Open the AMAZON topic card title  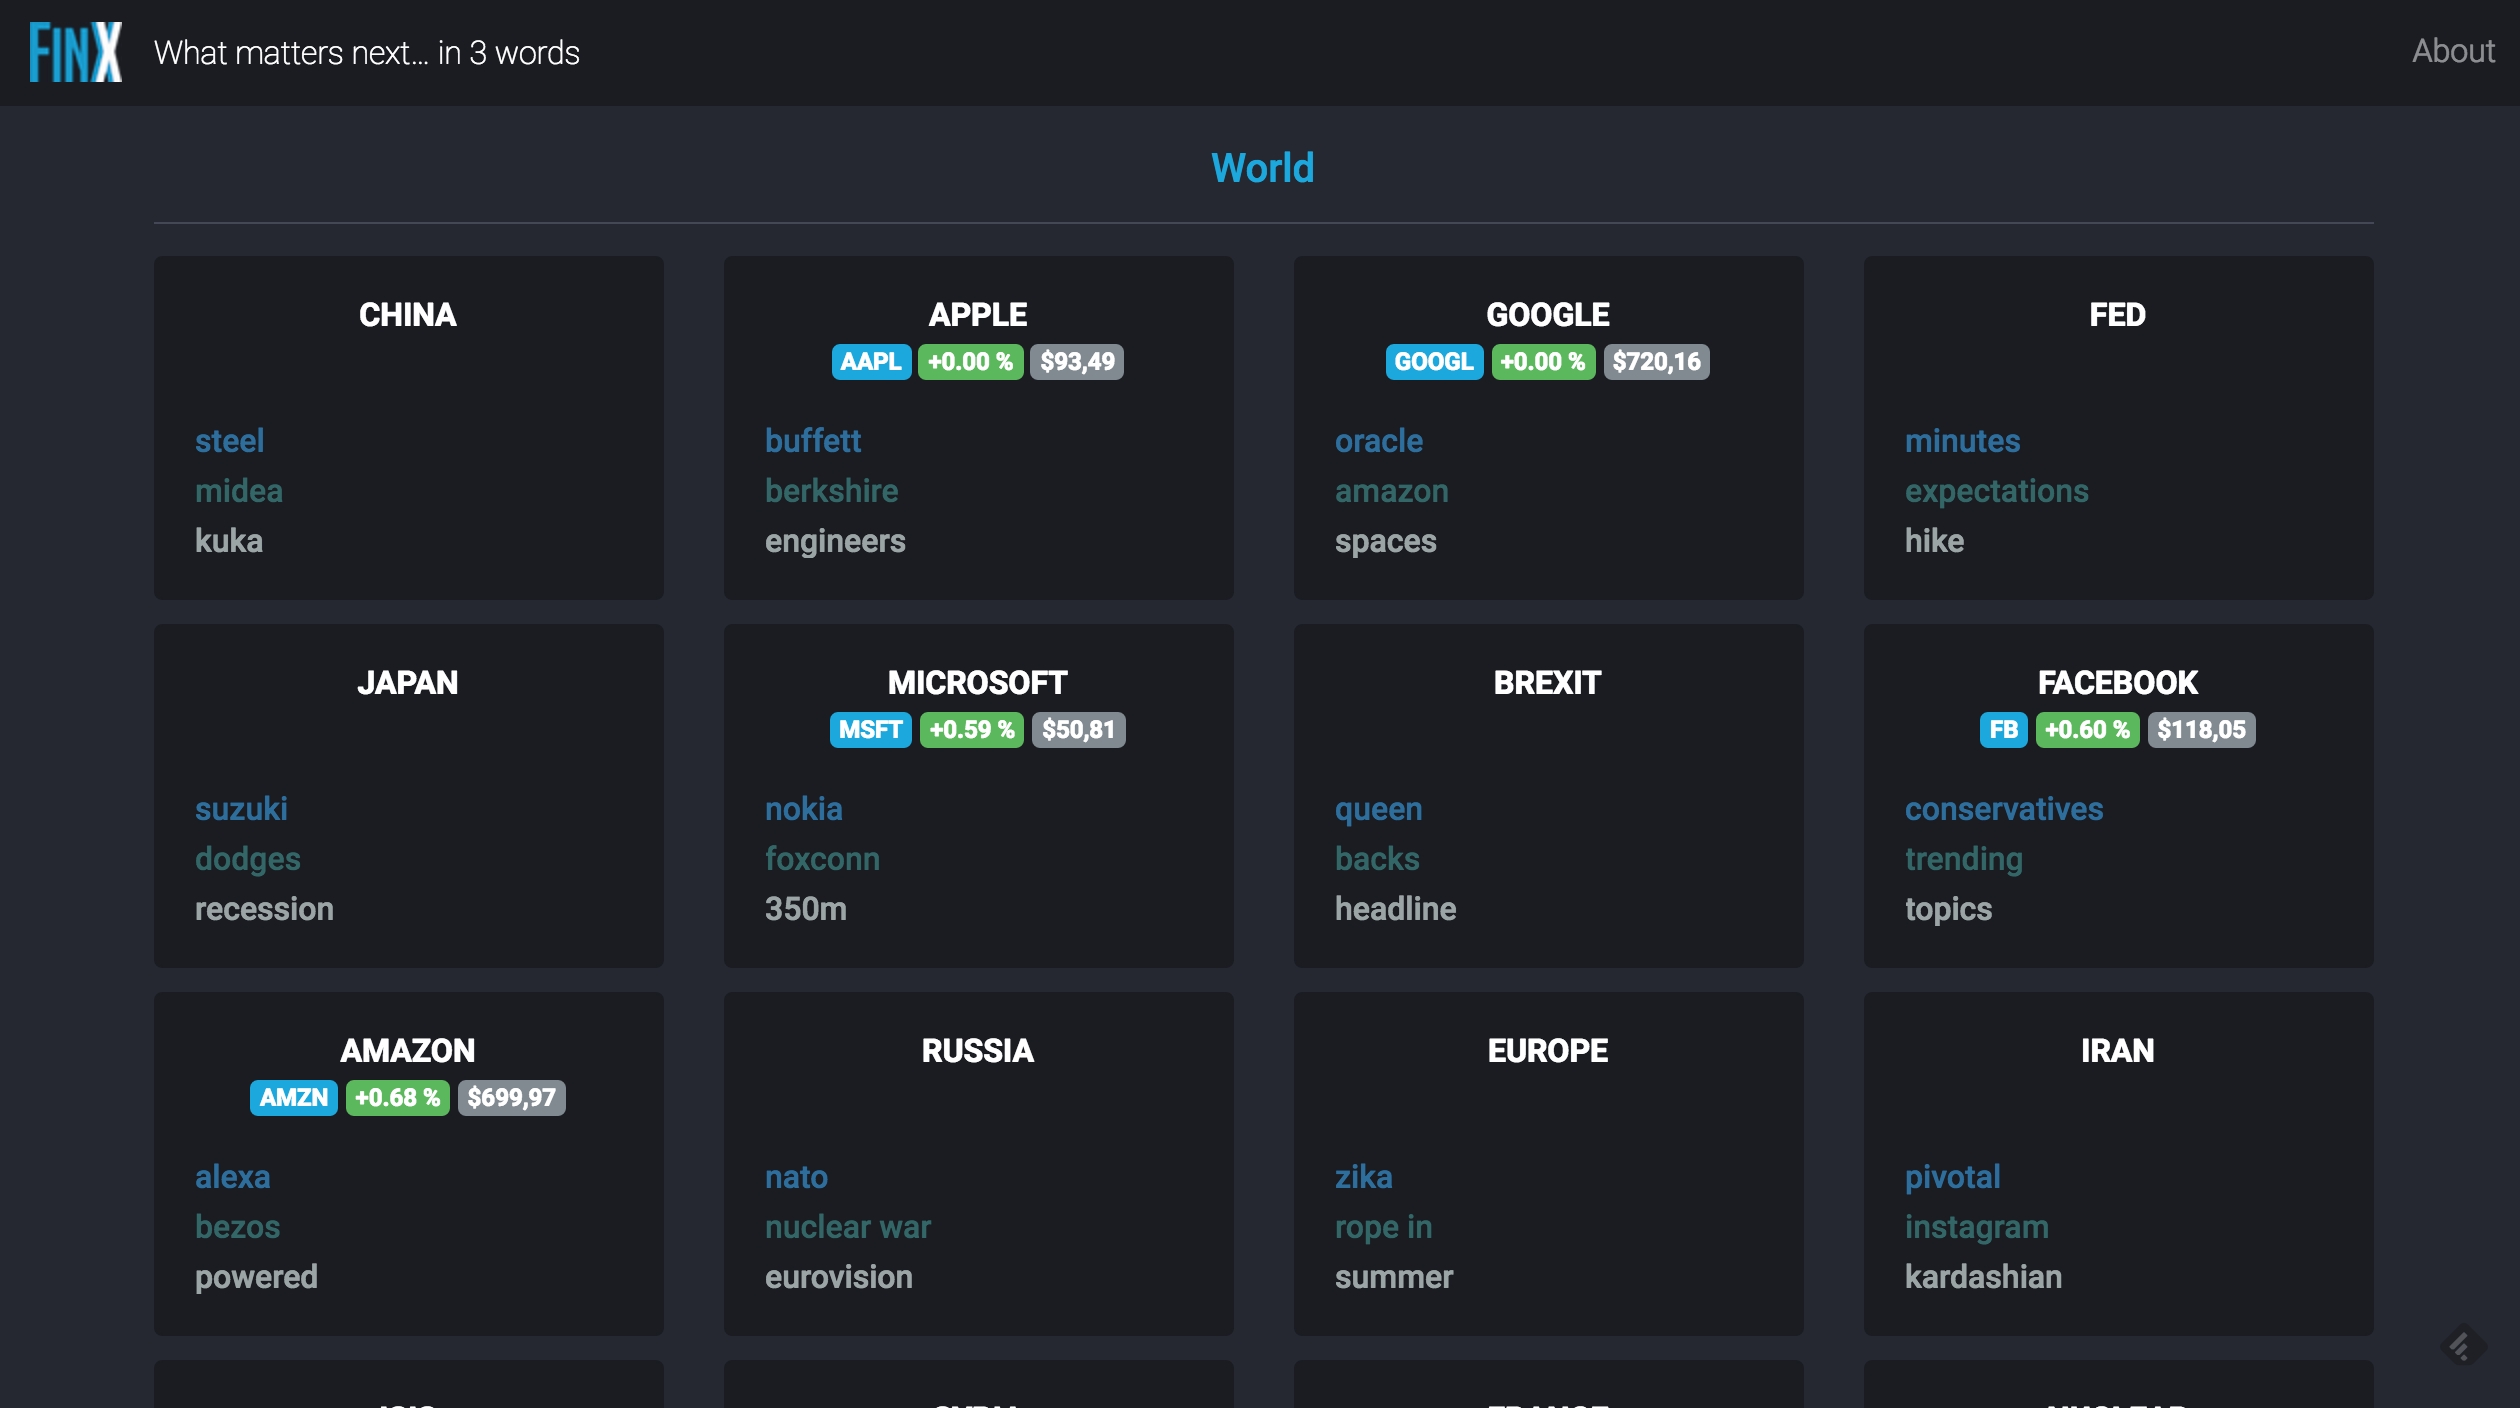(408, 1051)
